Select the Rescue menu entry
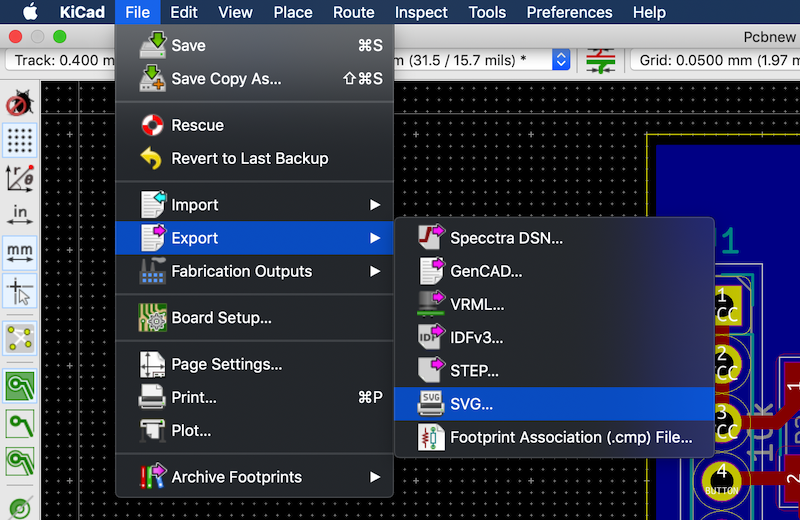The image size is (800, 520). (254, 125)
